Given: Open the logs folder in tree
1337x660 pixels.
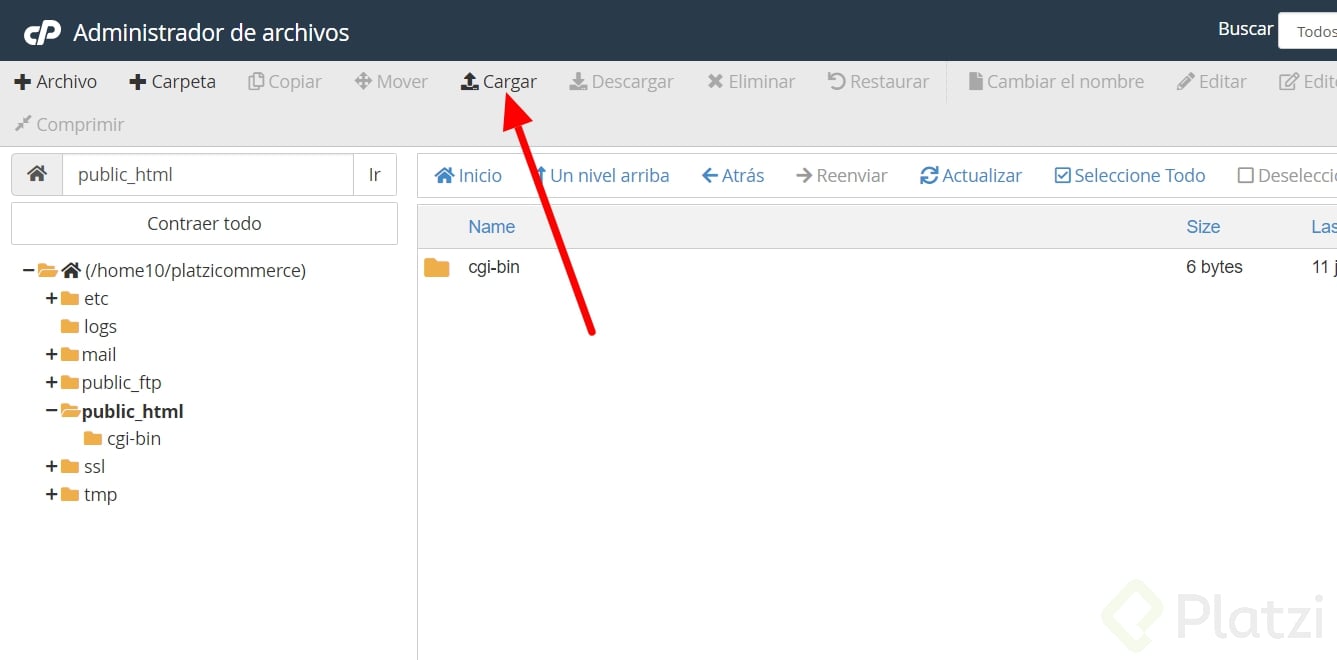Looking at the screenshot, I should [100, 327].
